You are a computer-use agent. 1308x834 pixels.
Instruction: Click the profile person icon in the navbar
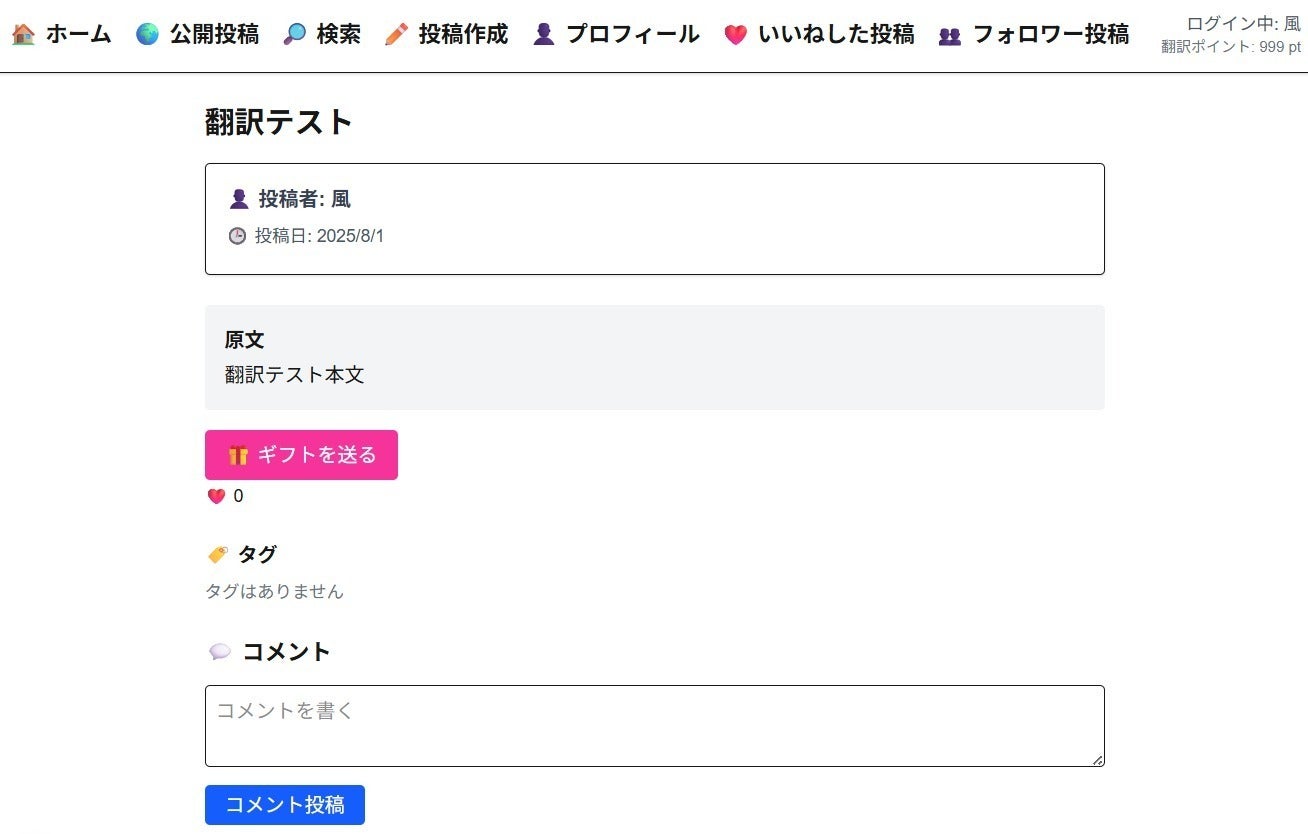click(543, 33)
